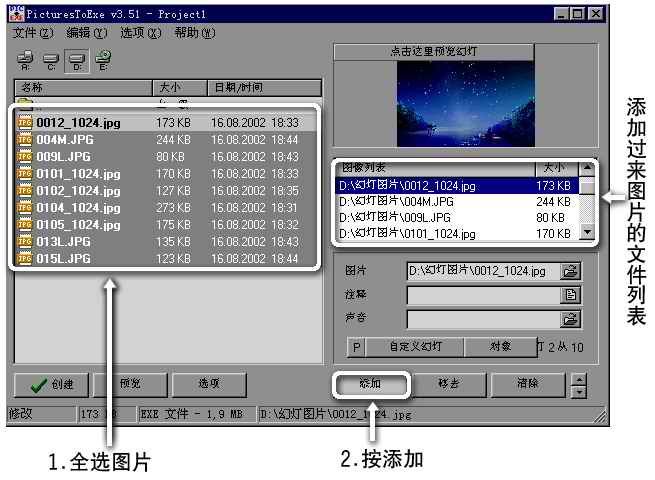Click the P button

point(356,347)
